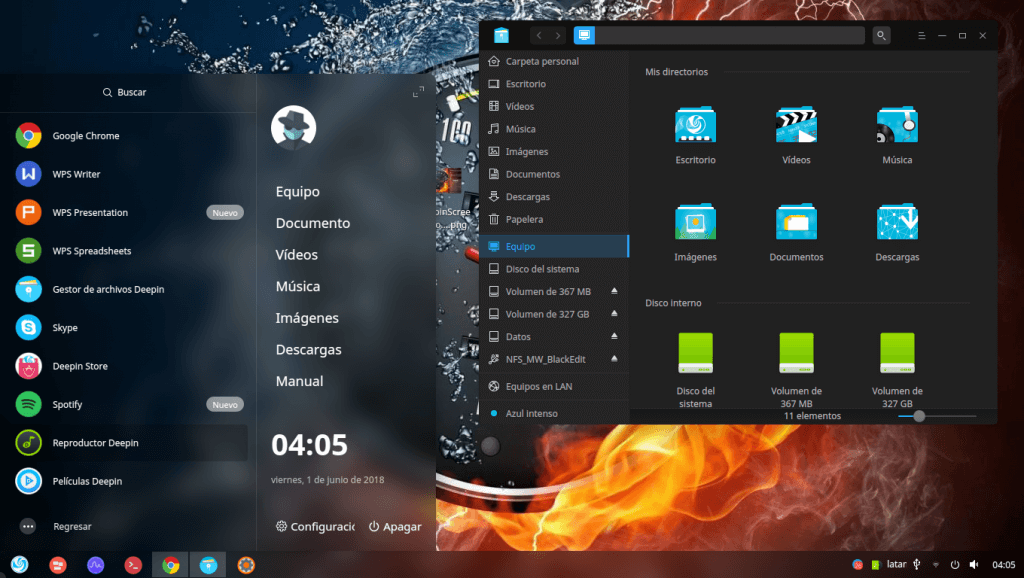Start Skype from the launcher menu
The image size is (1024, 578).
tap(65, 328)
